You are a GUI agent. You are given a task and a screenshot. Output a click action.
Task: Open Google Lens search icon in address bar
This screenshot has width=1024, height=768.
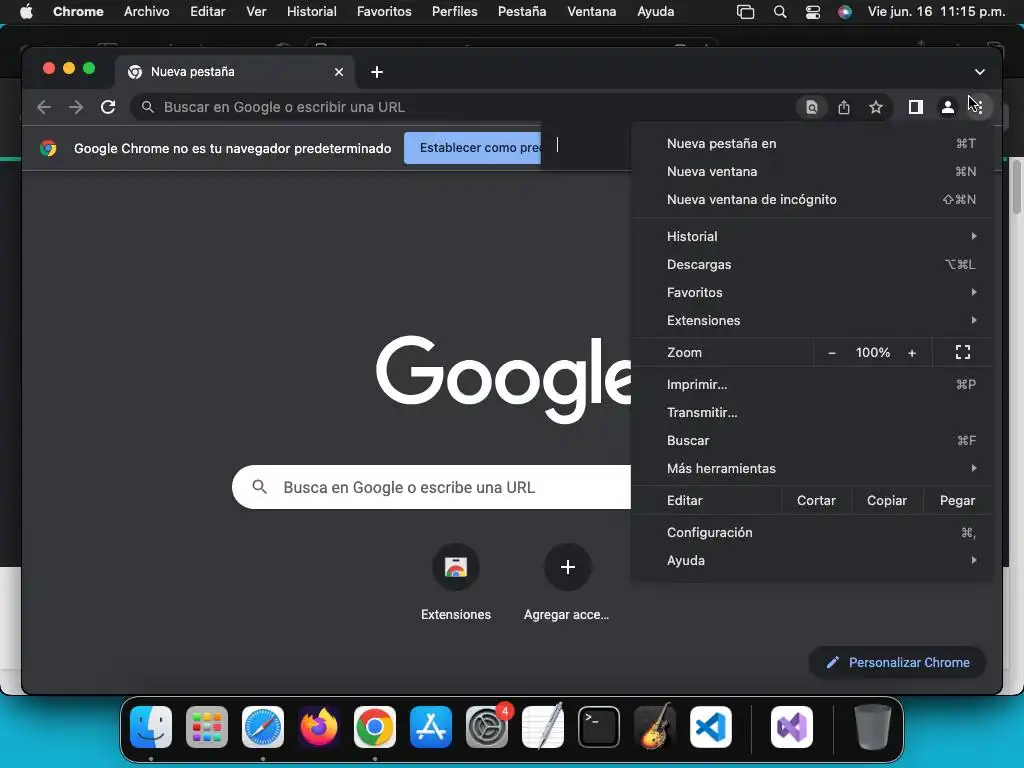[811, 107]
